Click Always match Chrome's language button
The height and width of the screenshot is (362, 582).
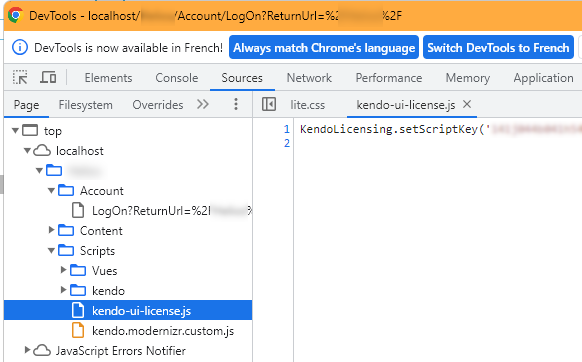[x=324, y=48]
